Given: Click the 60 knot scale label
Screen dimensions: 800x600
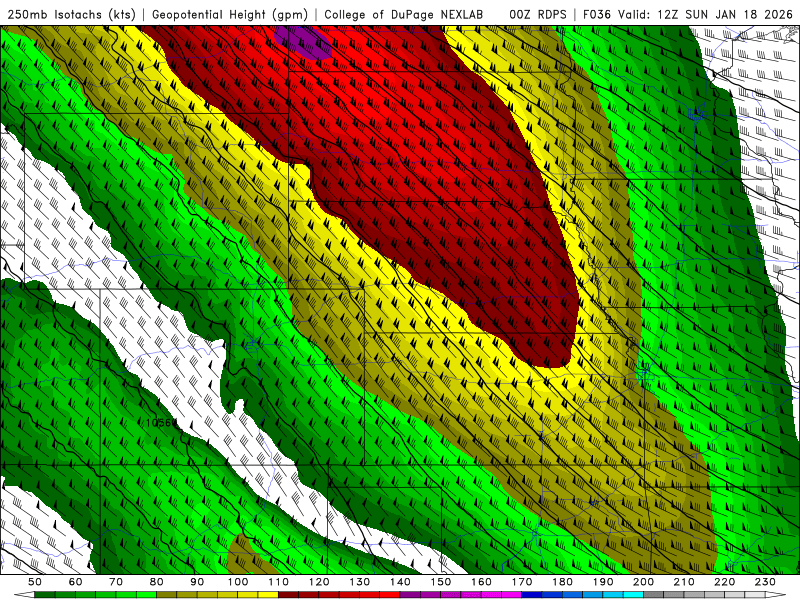Looking at the screenshot, I should pos(76,582).
